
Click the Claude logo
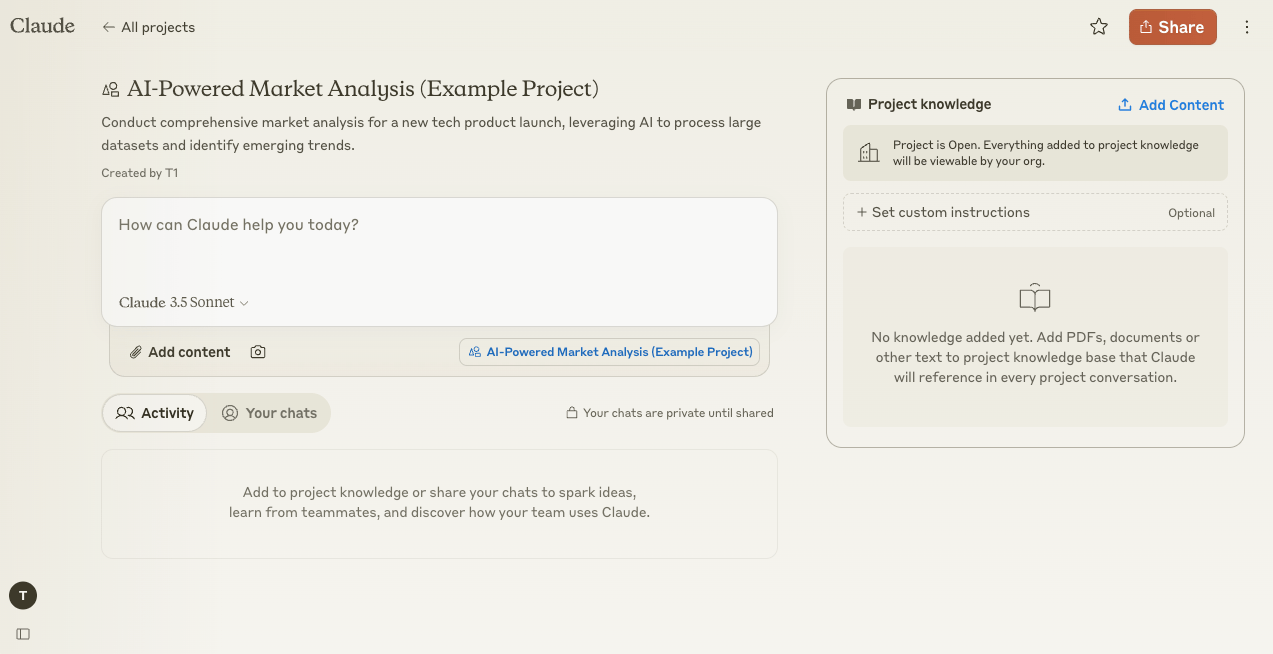pyautogui.click(x=42, y=26)
